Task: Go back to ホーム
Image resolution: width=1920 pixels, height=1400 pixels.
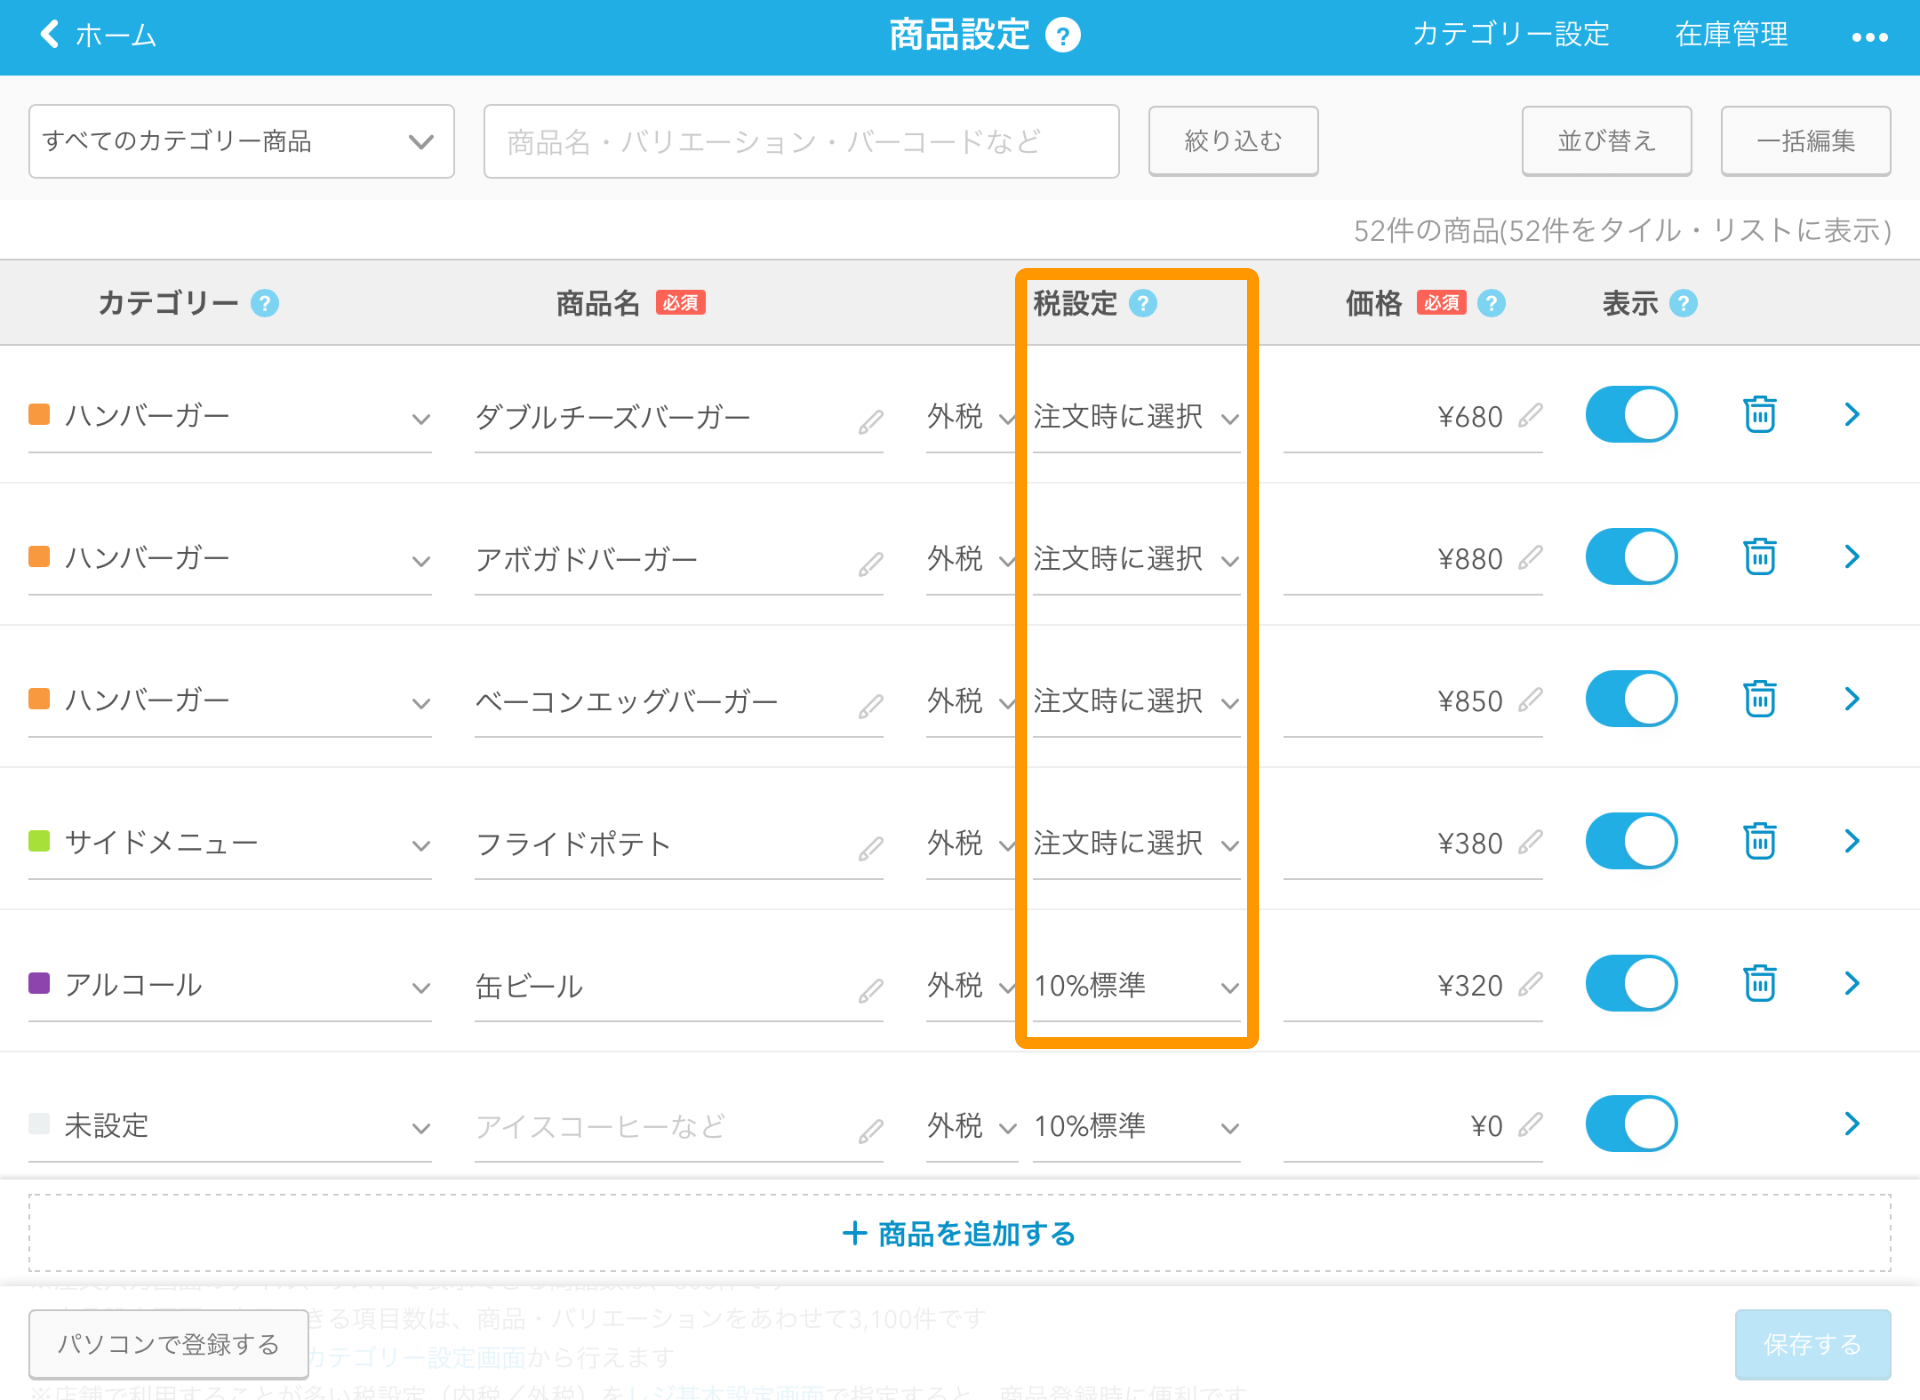Action: pyautogui.click(x=97, y=35)
